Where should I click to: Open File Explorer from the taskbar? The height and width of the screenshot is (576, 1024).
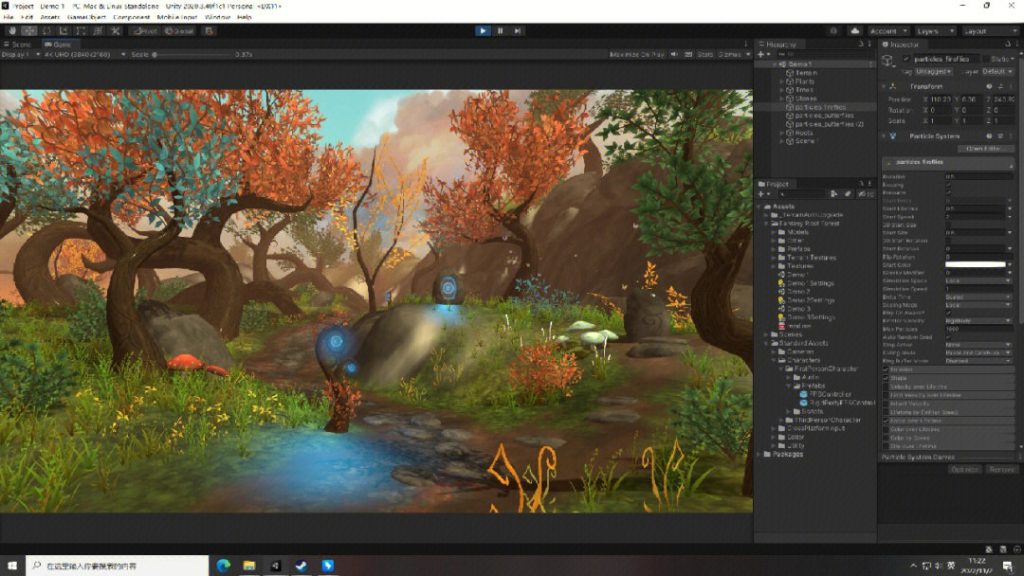click(249, 566)
